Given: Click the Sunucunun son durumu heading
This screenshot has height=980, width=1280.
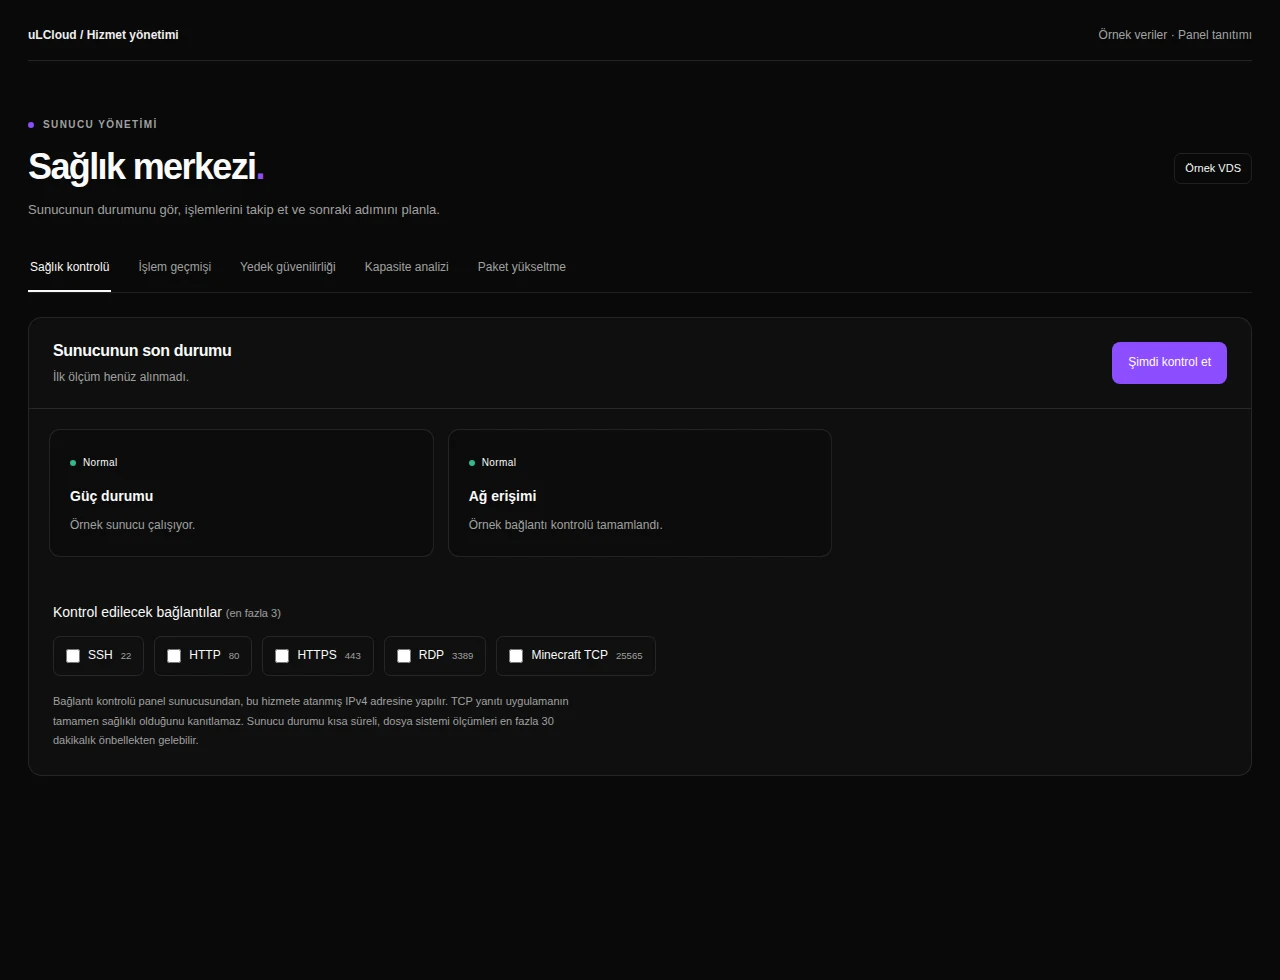Looking at the screenshot, I should point(142,351).
